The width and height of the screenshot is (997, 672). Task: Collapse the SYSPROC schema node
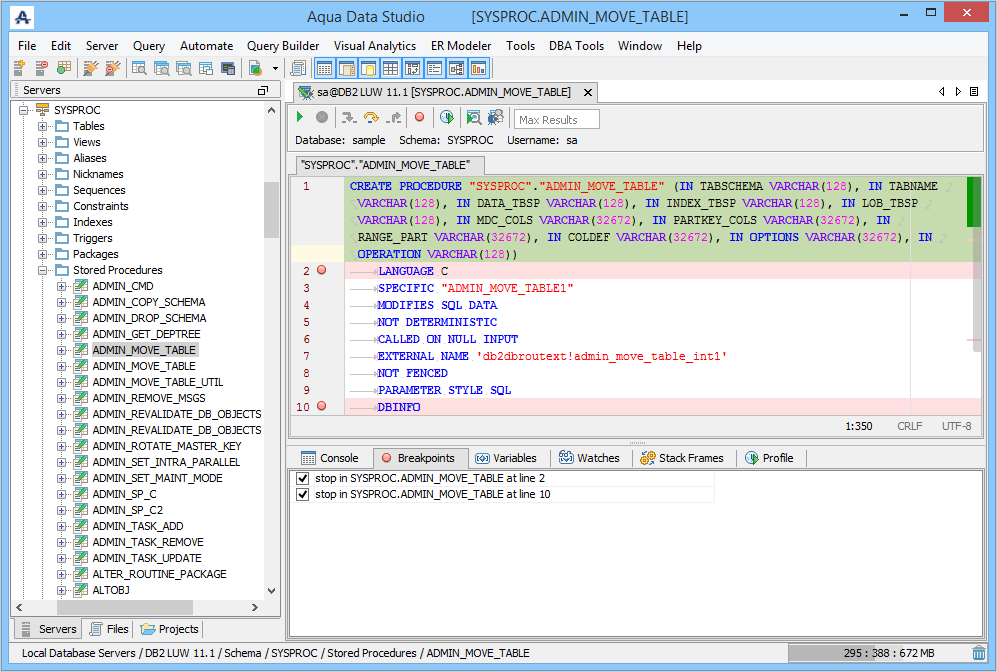point(24,110)
